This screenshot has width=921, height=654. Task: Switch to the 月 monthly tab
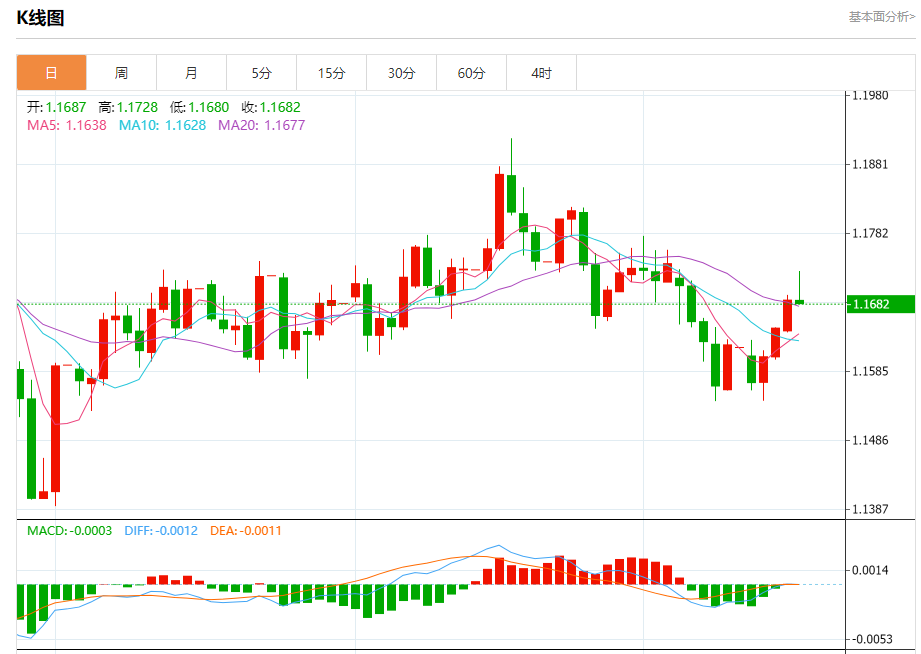point(191,73)
